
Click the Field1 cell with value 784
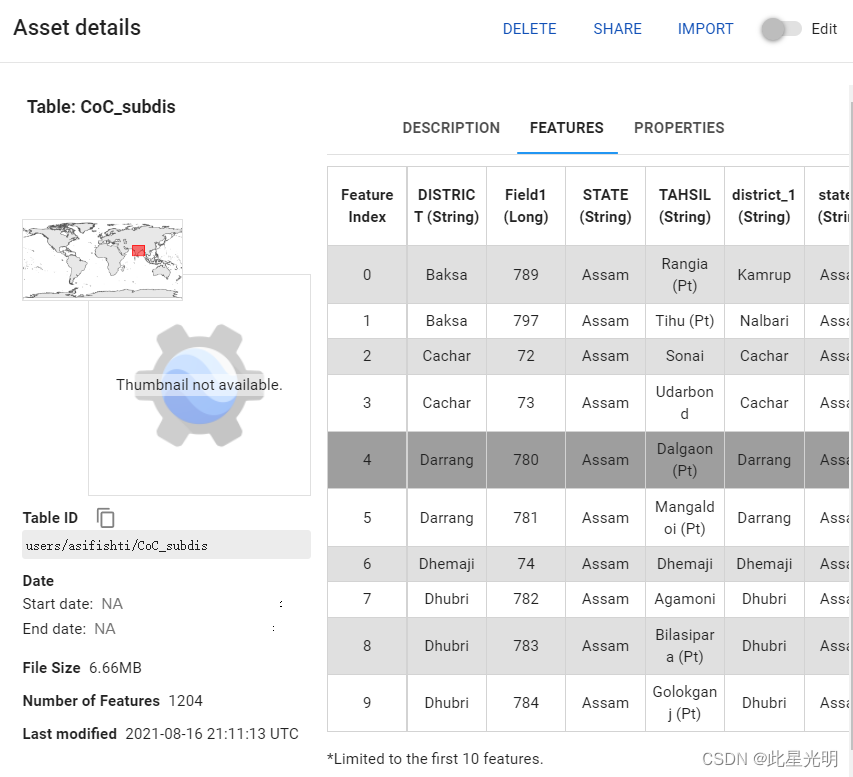[x=526, y=703]
